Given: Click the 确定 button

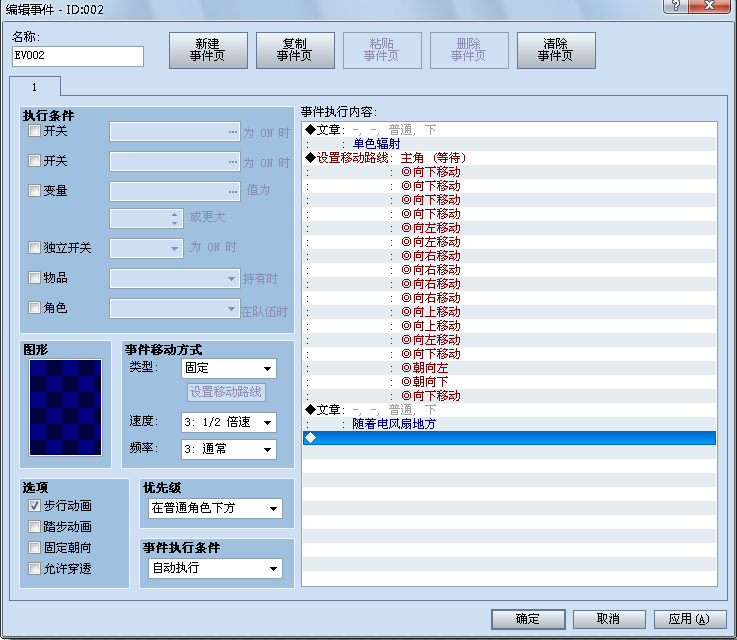Looking at the screenshot, I should coord(528,619).
